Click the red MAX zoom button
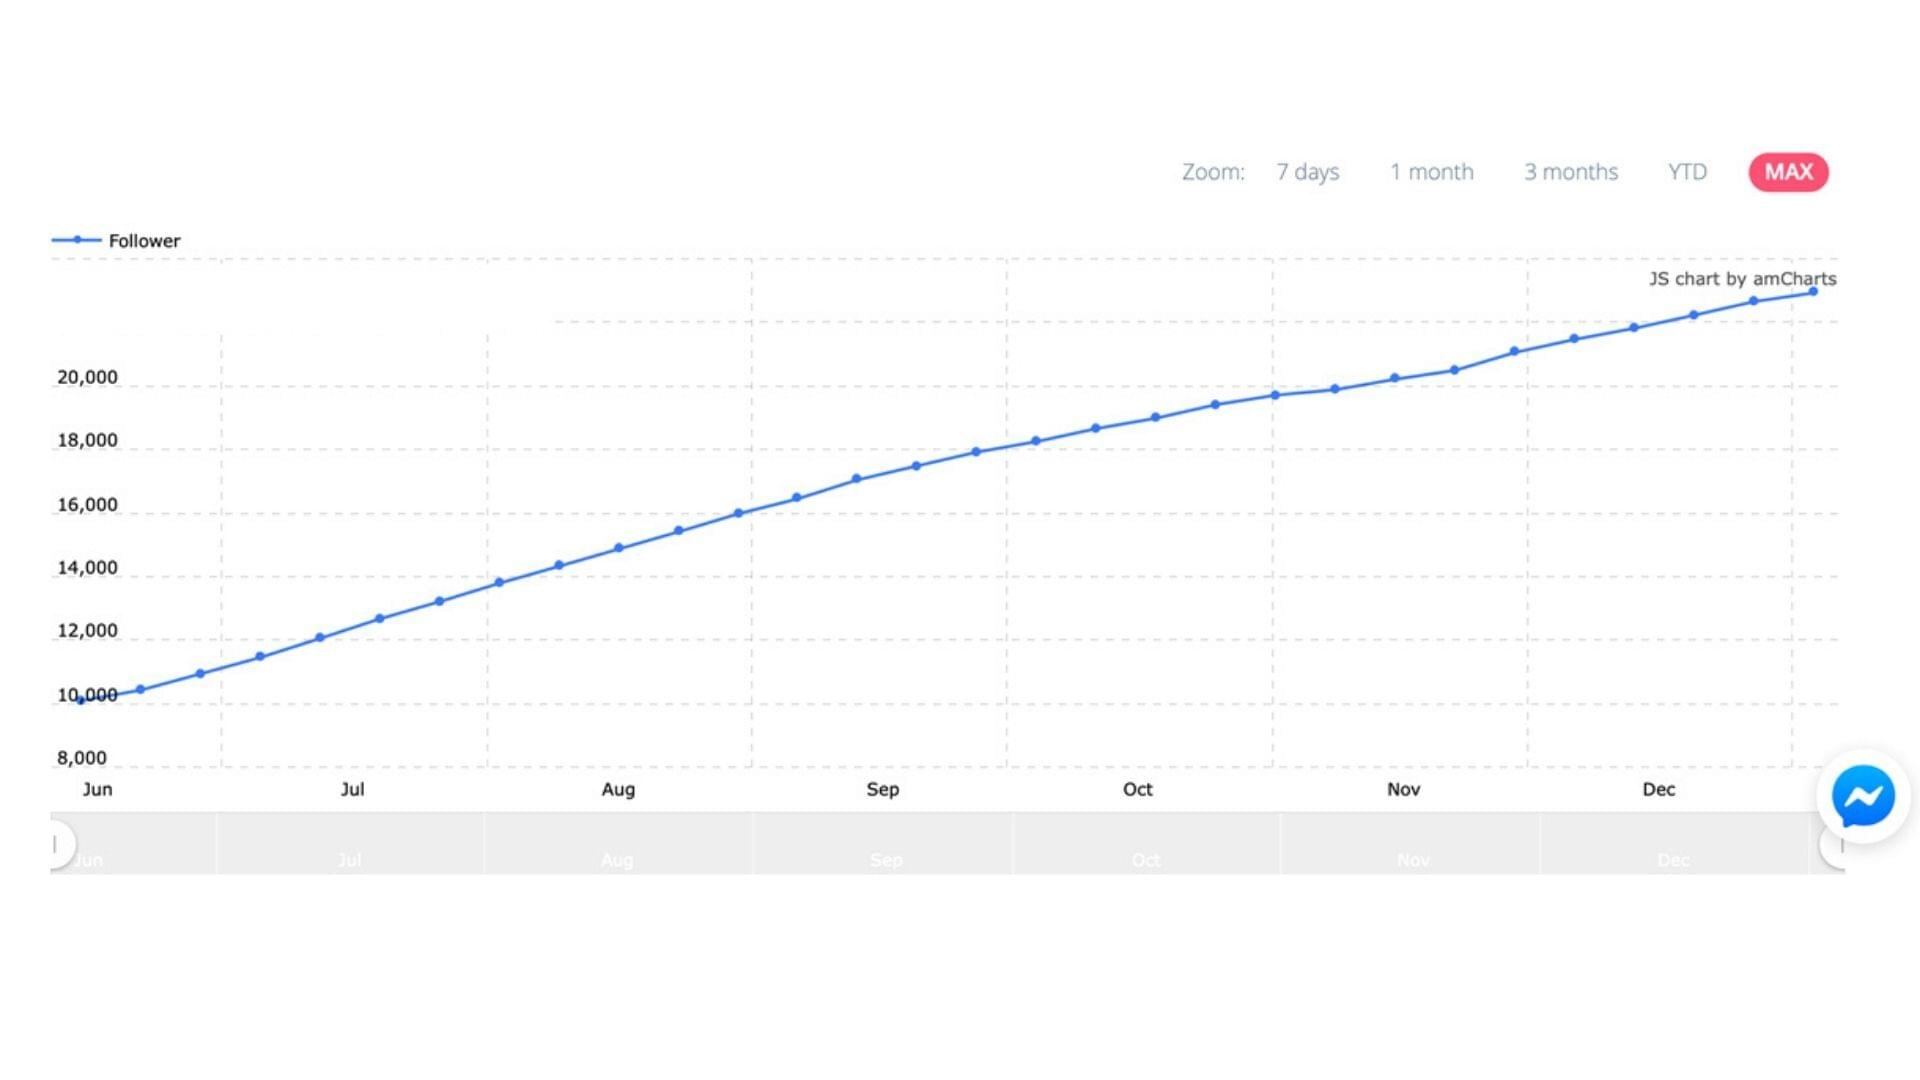Viewport: 1920px width, 1080px height. [x=1788, y=172]
